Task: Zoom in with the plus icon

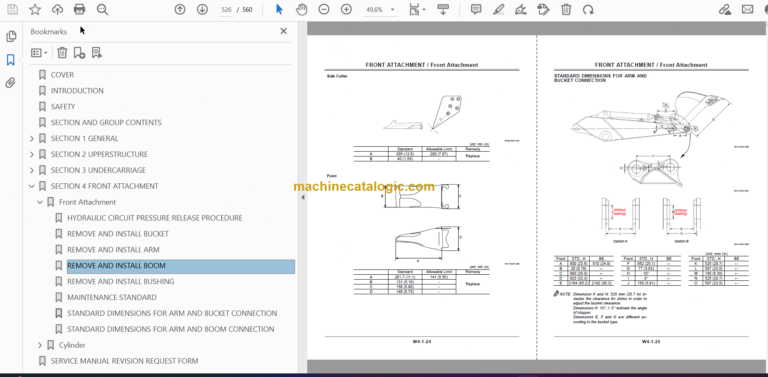Action: point(346,9)
